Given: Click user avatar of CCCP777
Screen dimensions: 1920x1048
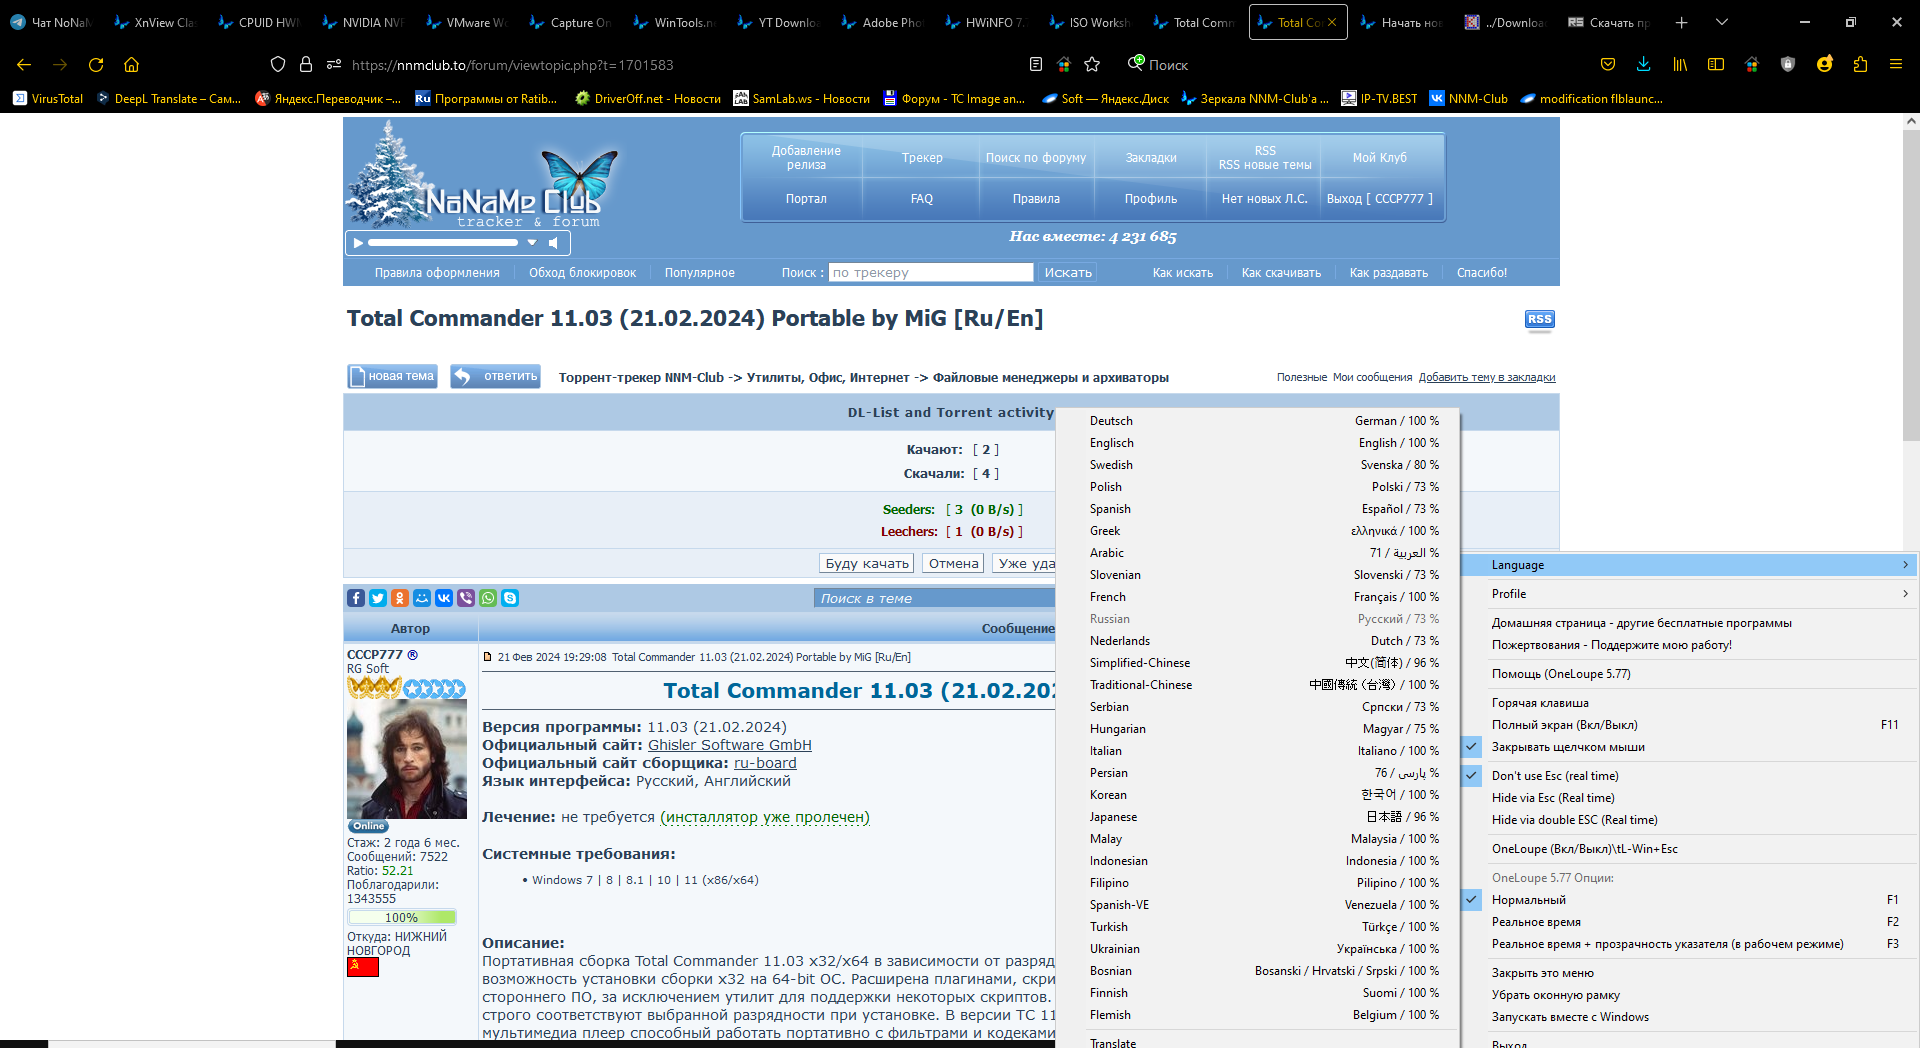Looking at the screenshot, I should pos(406,759).
